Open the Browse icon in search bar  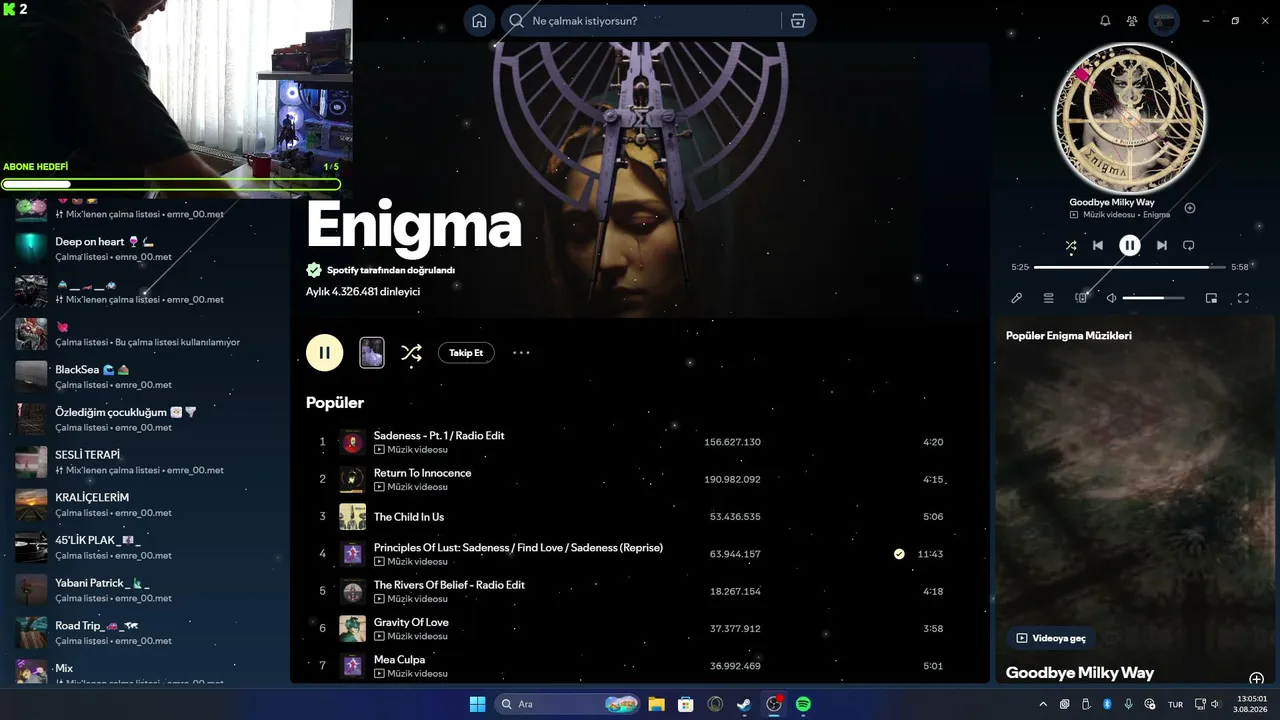(x=797, y=21)
